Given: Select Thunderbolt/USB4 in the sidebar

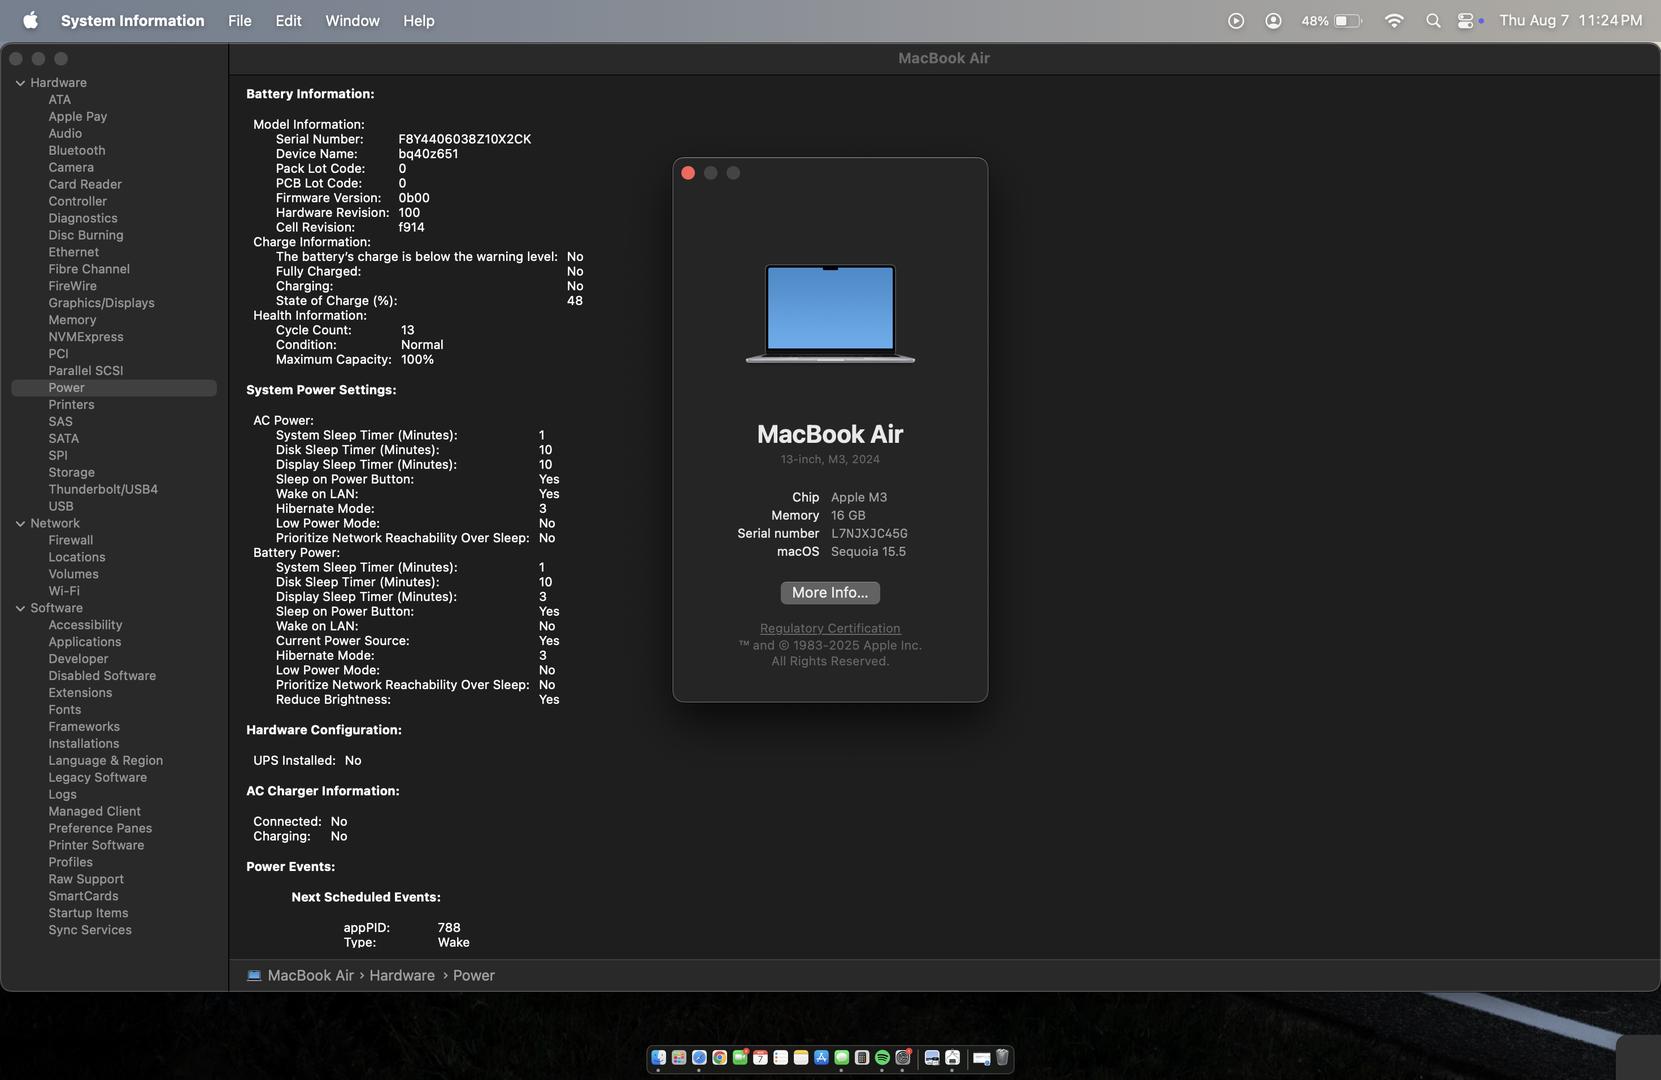Looking at the screenshot, I should 103,490.
